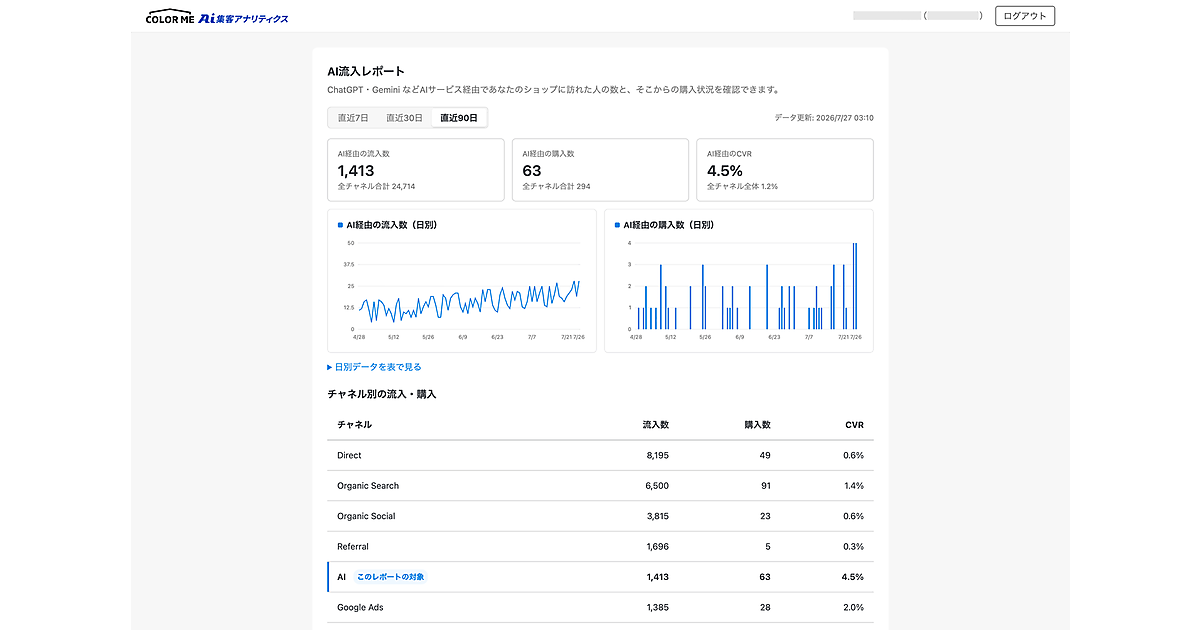The height and width of the screenshot is (630, 1200).
Task: Click the AI経由の購入数 card
Action: (600, 170)
